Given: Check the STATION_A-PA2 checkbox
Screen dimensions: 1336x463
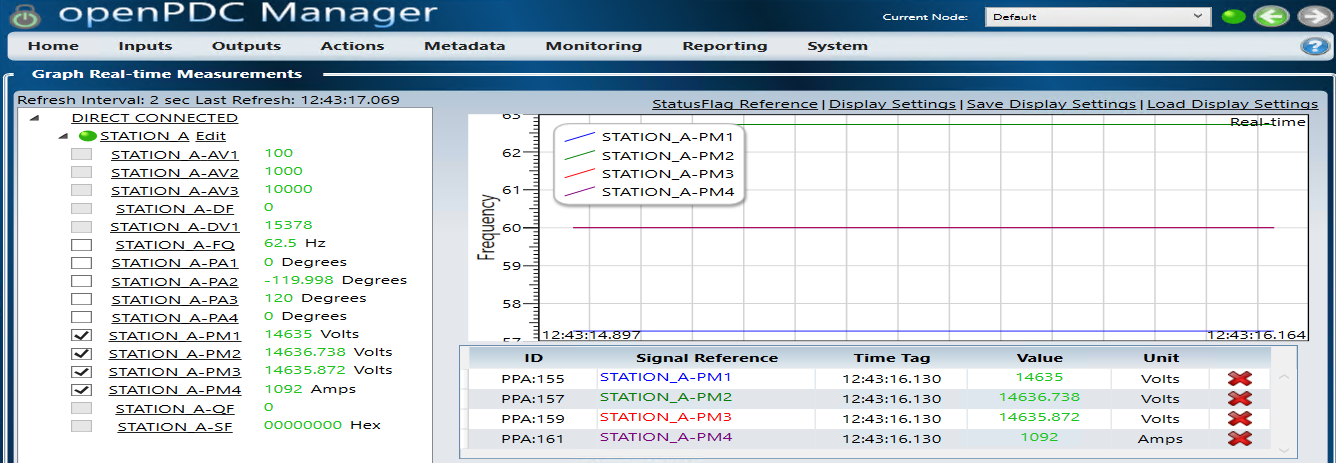Looking at the screenshot, I should click(x=82, y=281).
